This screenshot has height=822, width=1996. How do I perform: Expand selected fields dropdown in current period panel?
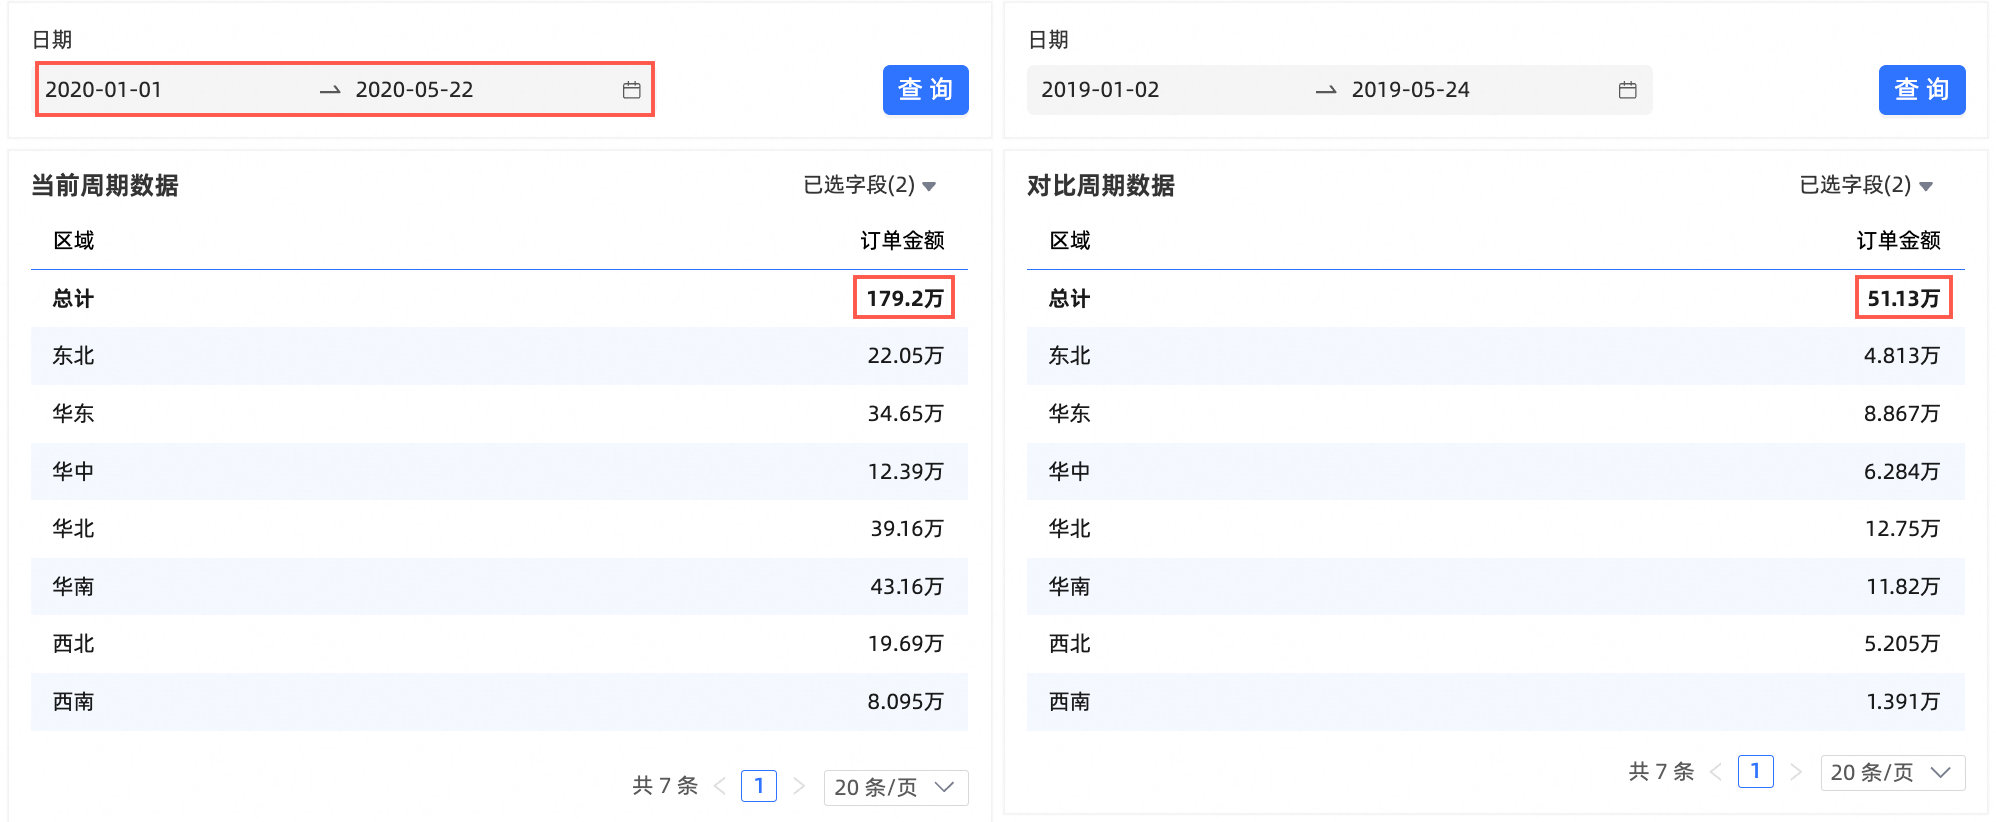coord(869,185)
